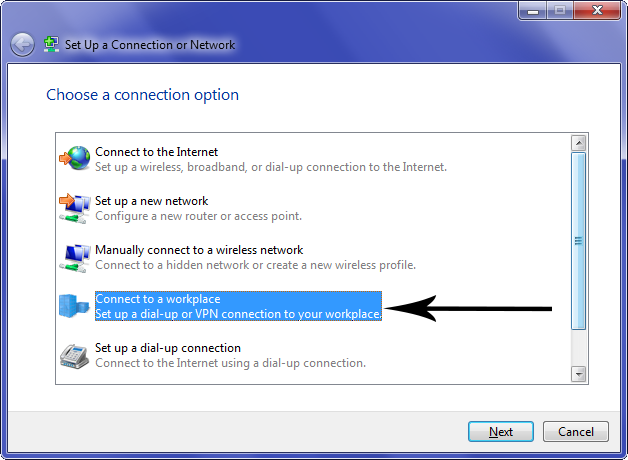Click the workplace building icon

pyautogui.click(x=74, y=306)
